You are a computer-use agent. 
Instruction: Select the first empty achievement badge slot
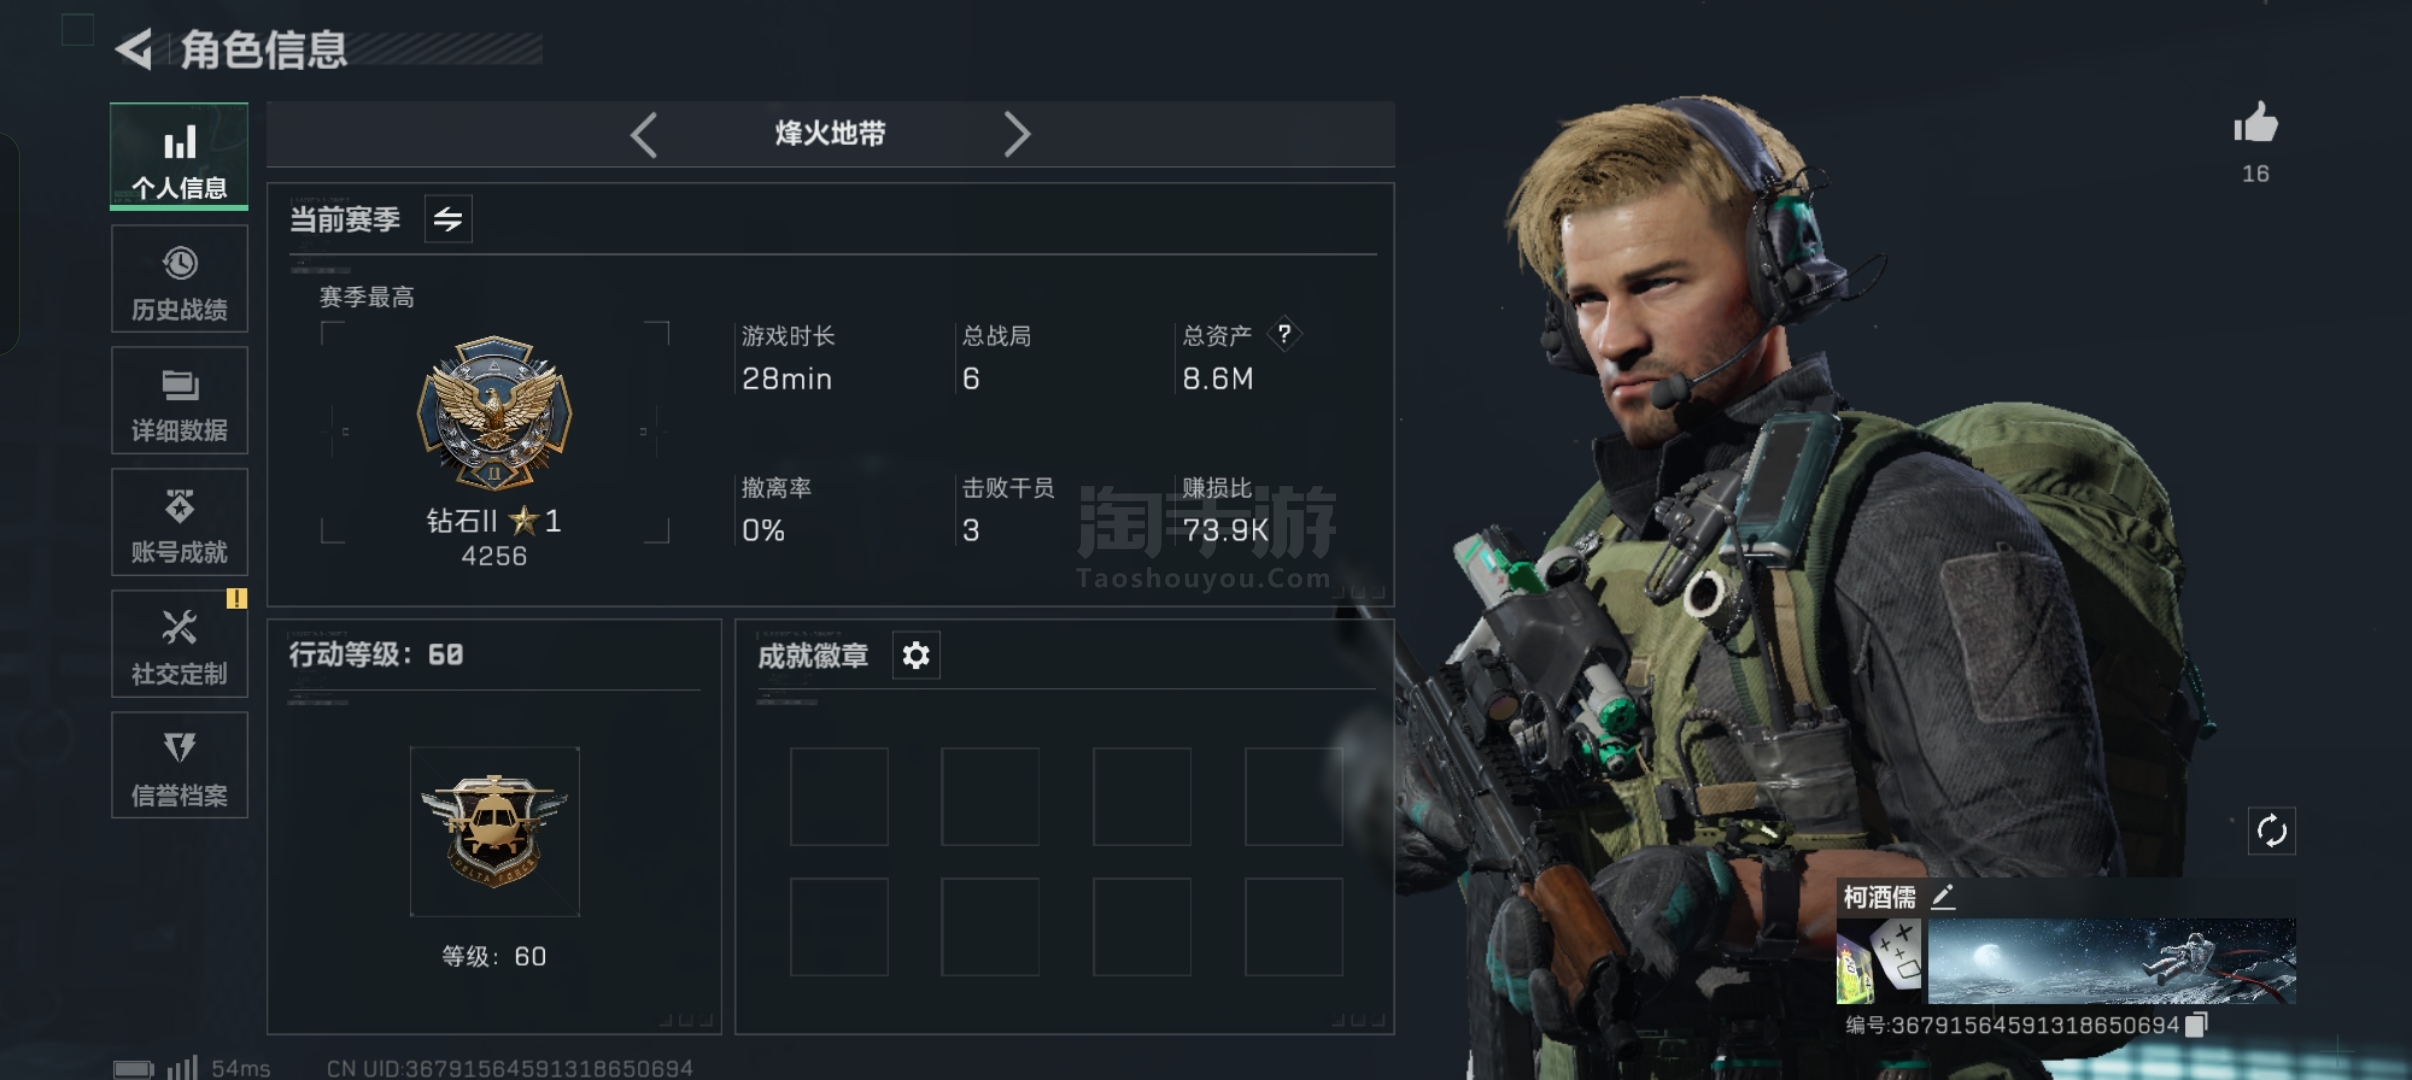point(839,796)
